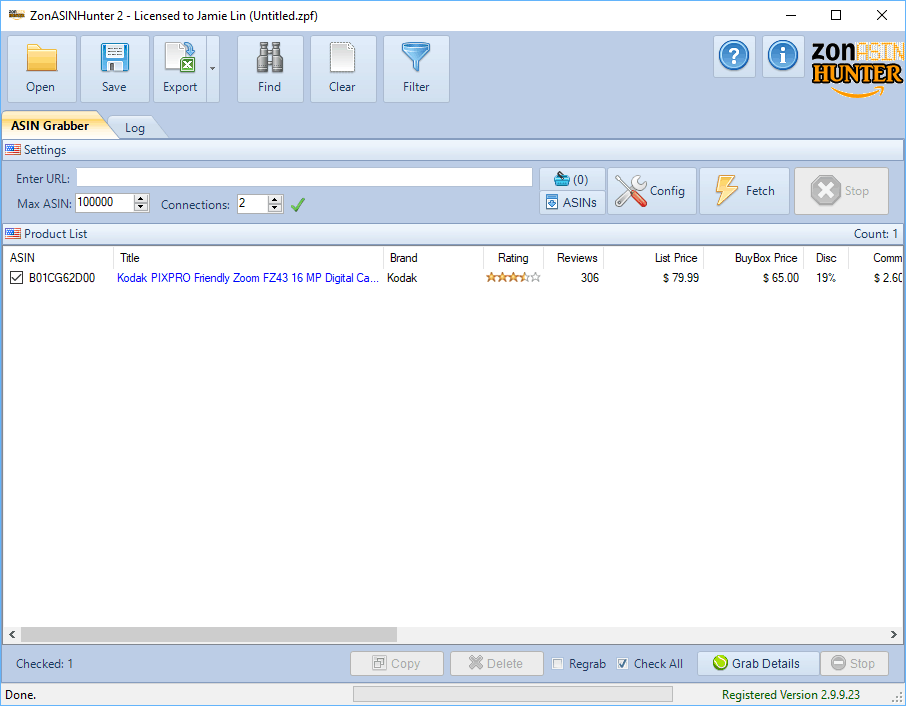Toggle the Check All checkbox
The height and width of the screenshot is (706, 907).
coord(622,664)
